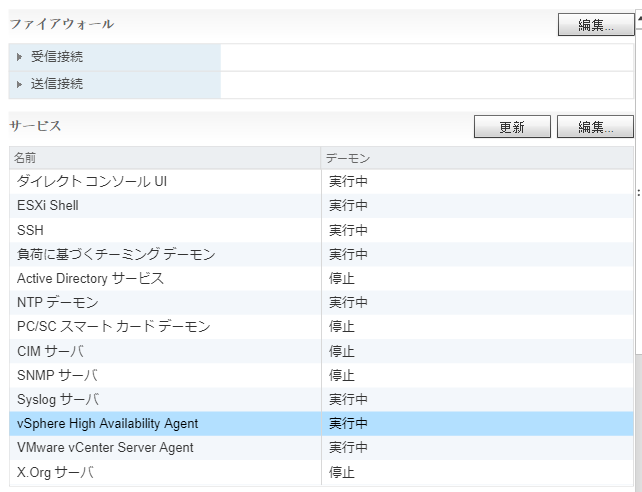Screen dimensions: 642x492
Task: Select the Syslog サーバ row
Action: [321, 399]
